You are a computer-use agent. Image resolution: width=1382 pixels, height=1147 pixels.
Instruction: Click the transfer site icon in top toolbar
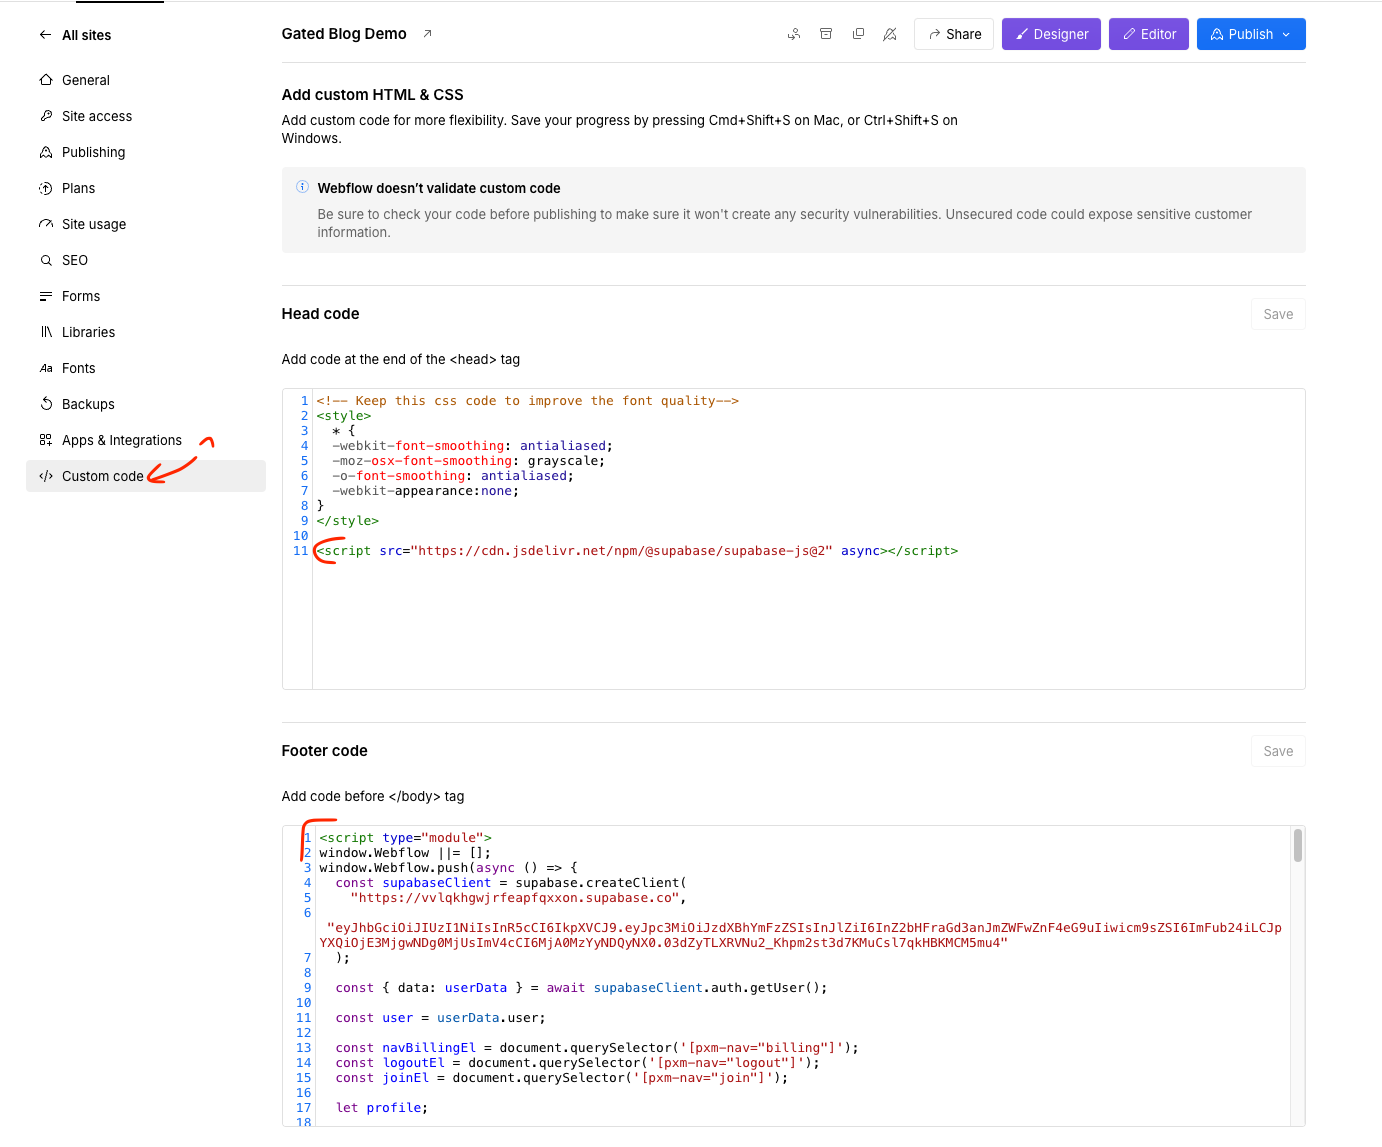794,34
